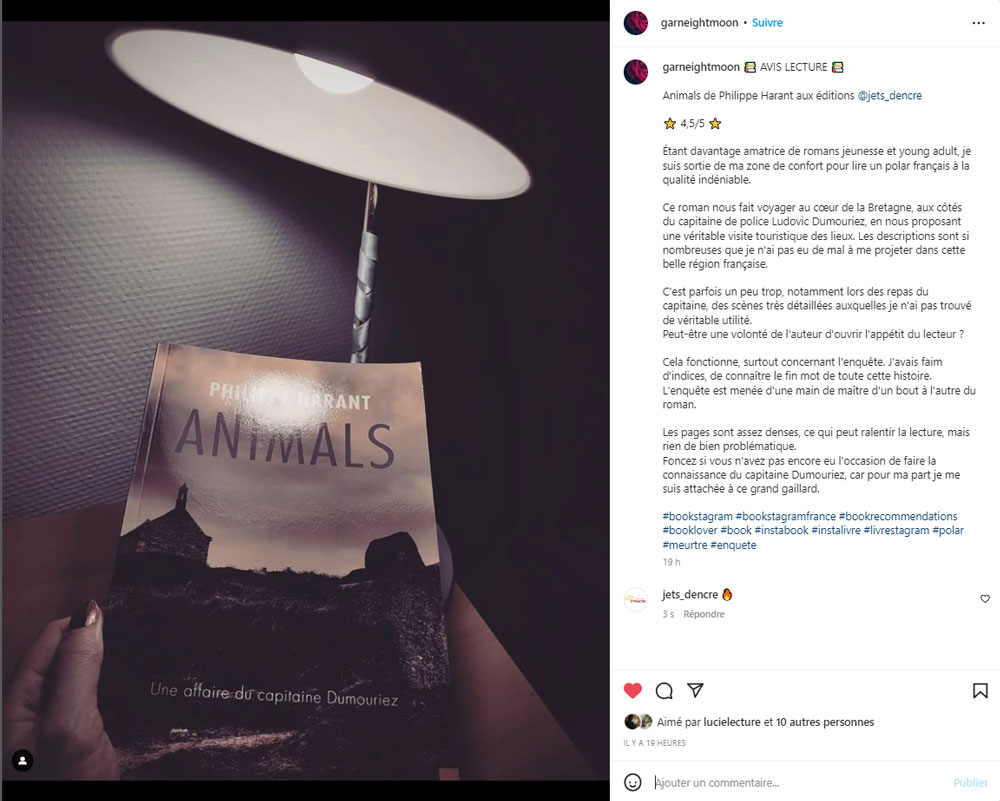
Task: Open @jets_dencre mention link
Action: (890, 96)
